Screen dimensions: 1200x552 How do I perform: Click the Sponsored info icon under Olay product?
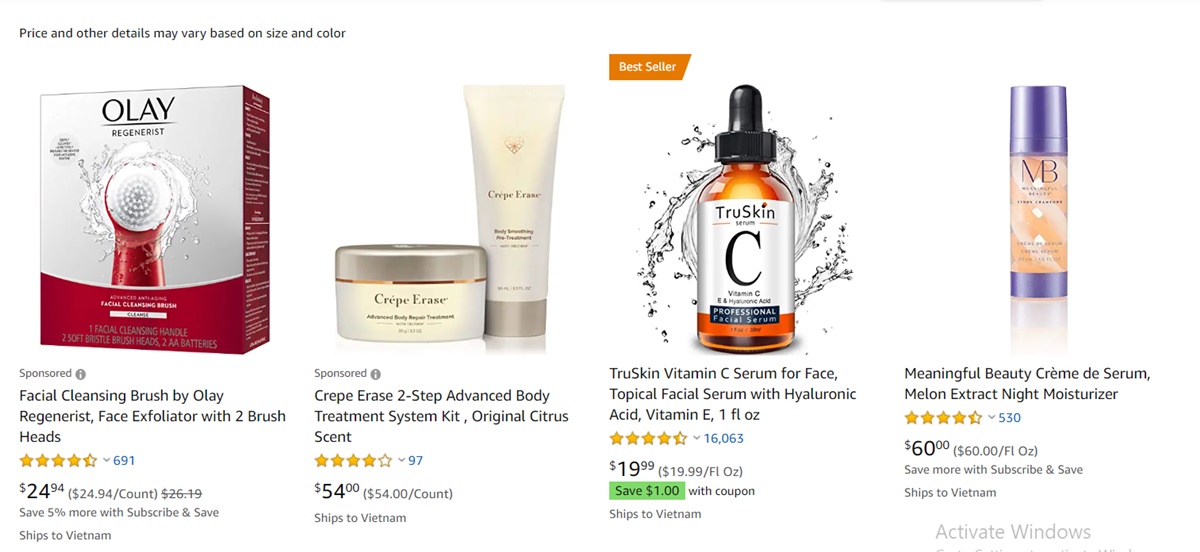(x=81, y=374)
